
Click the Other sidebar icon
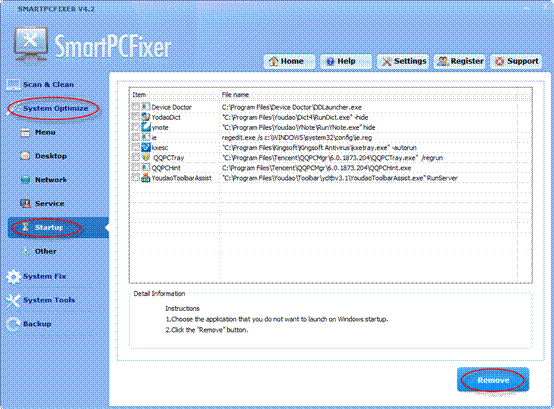pos(25,251)
